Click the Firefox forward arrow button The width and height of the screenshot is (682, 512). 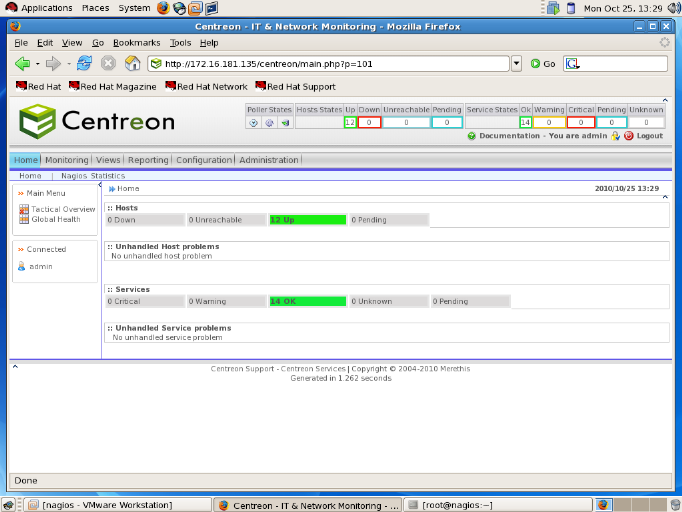pos(53,64)
